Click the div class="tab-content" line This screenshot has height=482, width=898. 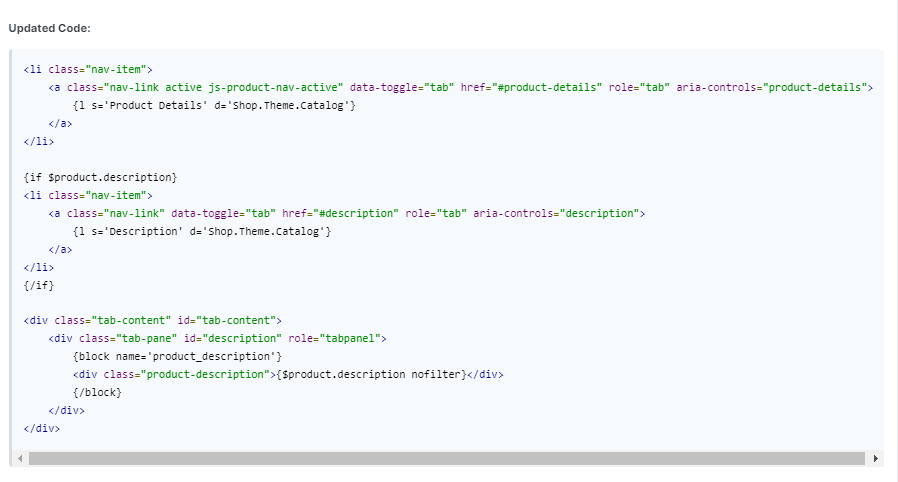coord(152,321)
